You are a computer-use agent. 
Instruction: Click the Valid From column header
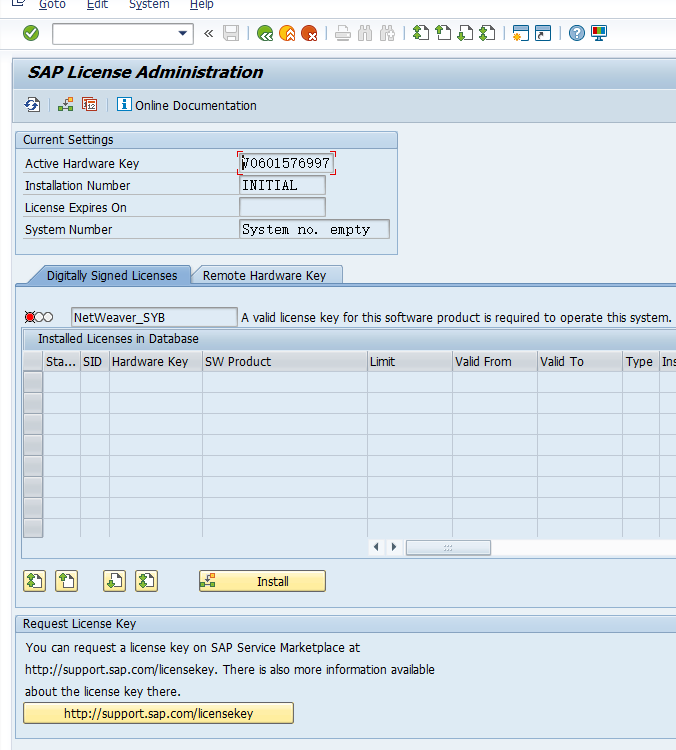point(495,362)
